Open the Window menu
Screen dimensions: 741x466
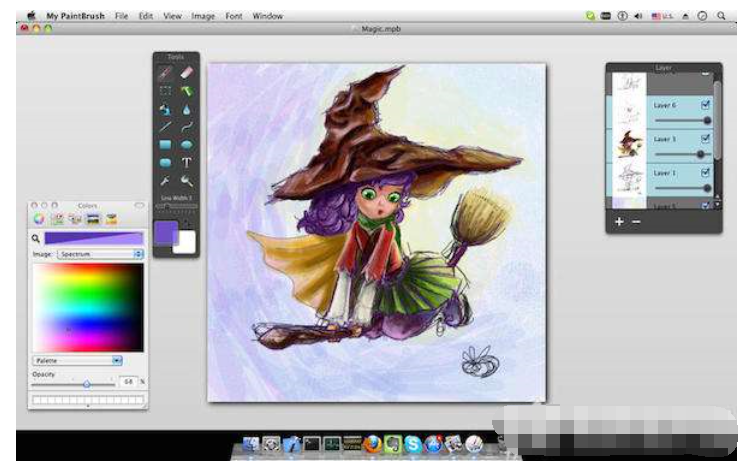point(267,16)
